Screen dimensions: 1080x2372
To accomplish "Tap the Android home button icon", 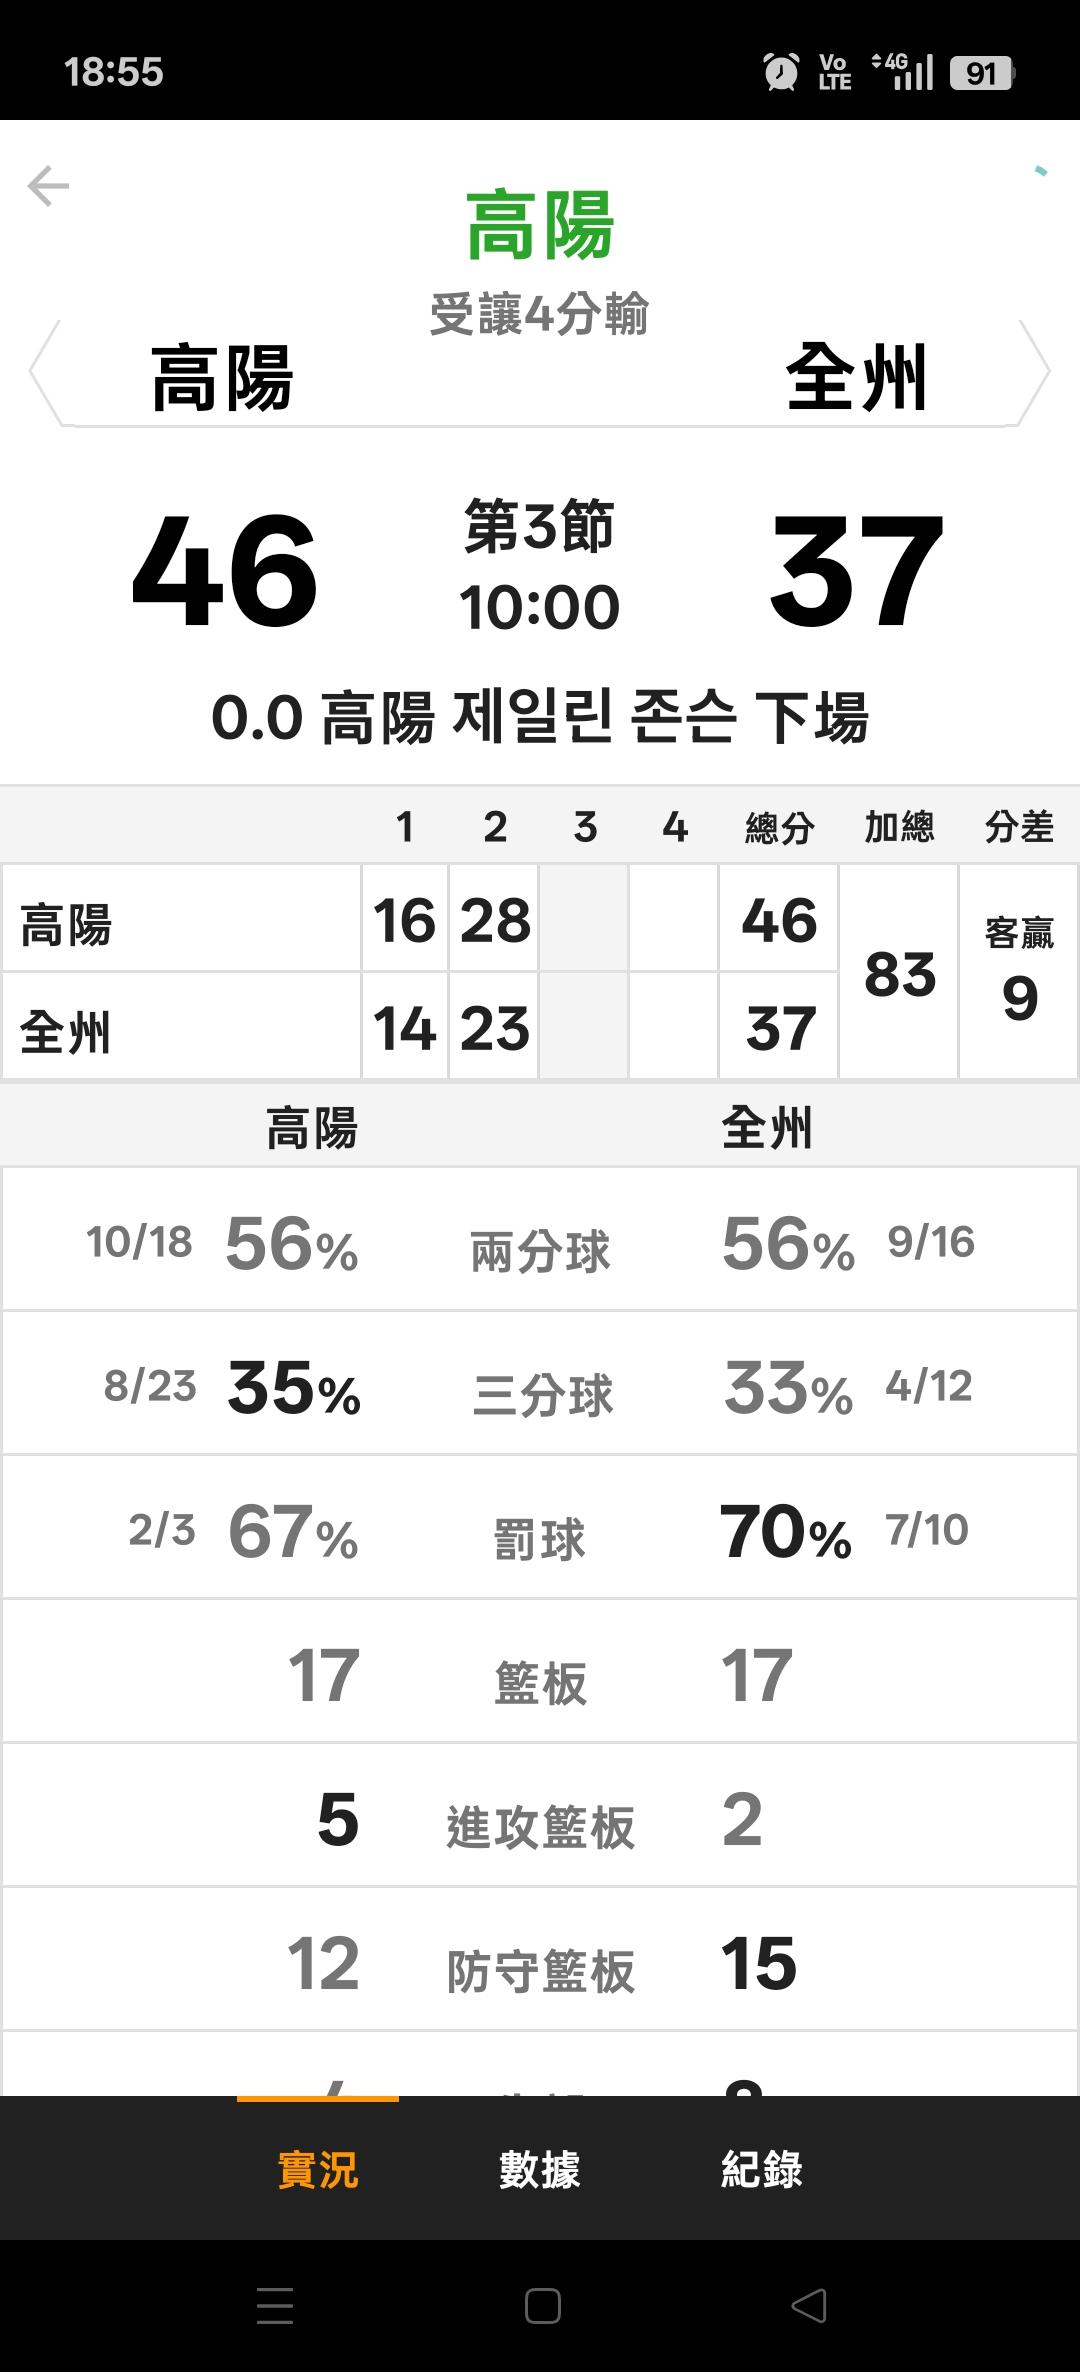I will [x=542, y=2306].
